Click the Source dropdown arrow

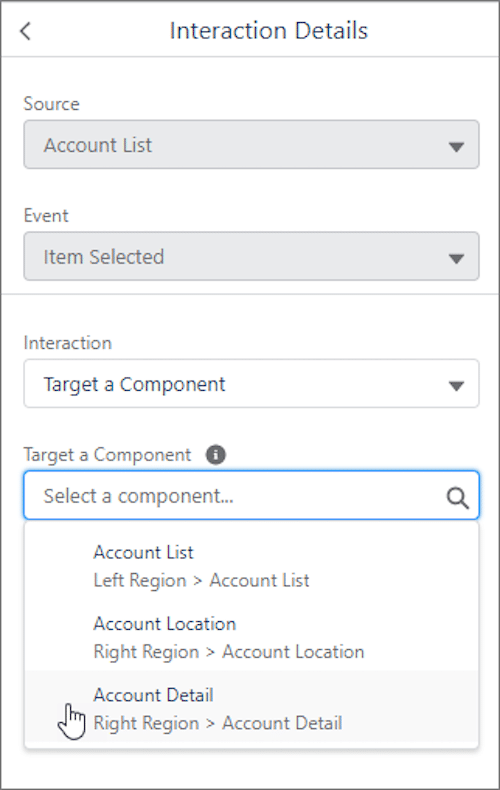pyautogui.click(x=456, y=147)
